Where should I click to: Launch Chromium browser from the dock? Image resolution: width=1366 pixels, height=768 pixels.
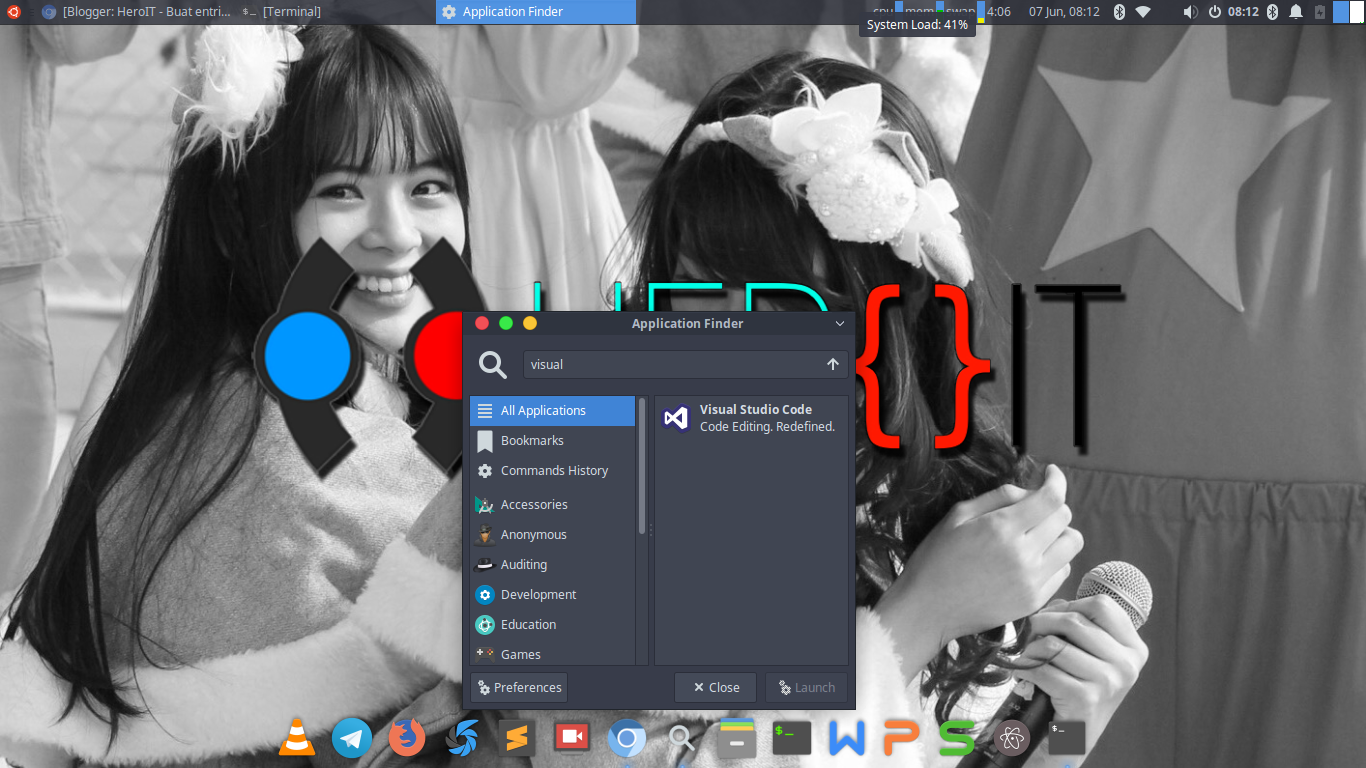tap(627, 738)
